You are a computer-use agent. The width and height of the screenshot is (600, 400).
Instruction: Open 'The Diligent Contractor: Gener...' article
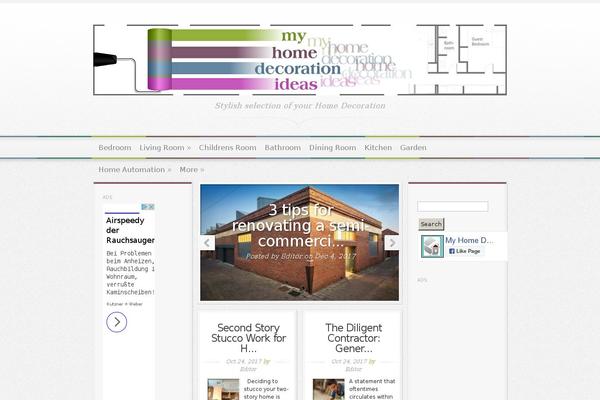click(354, 338)
